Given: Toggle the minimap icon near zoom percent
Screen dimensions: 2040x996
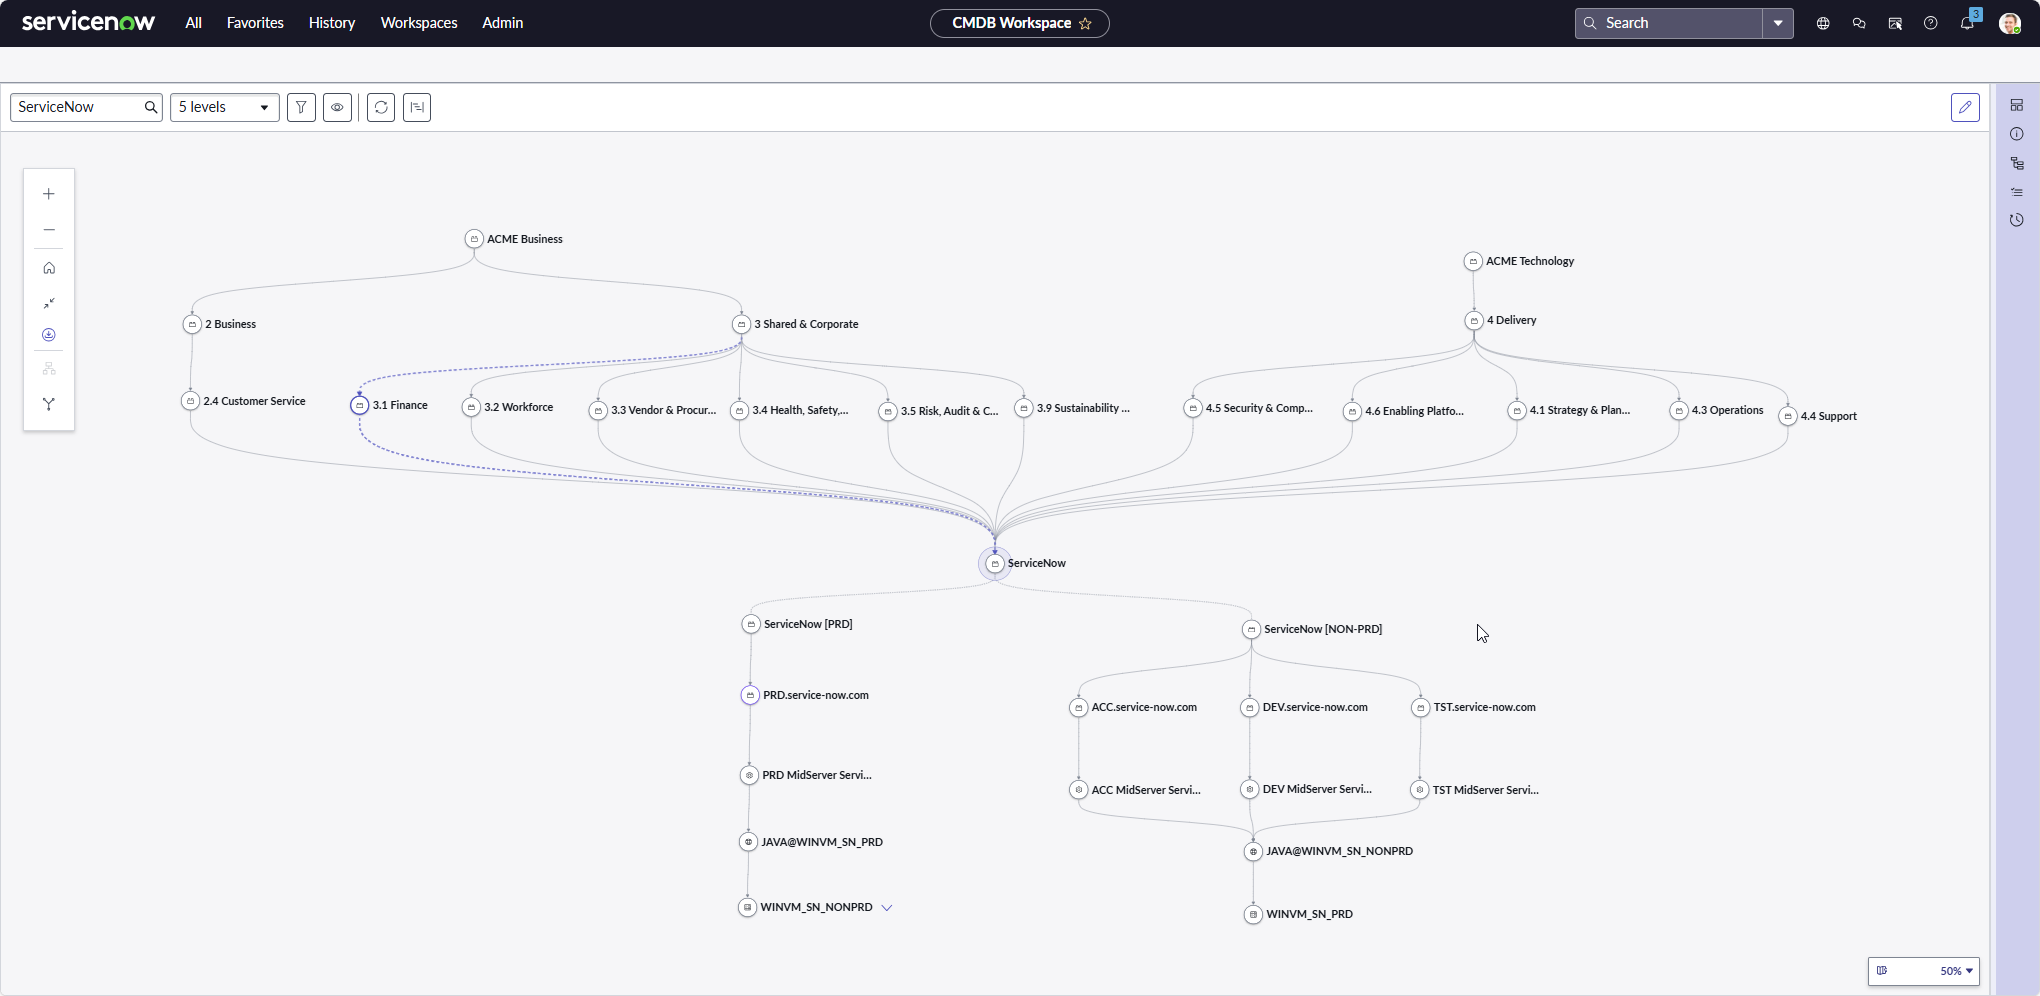Looking at the screenshot, I should [x=1882, y=971].
